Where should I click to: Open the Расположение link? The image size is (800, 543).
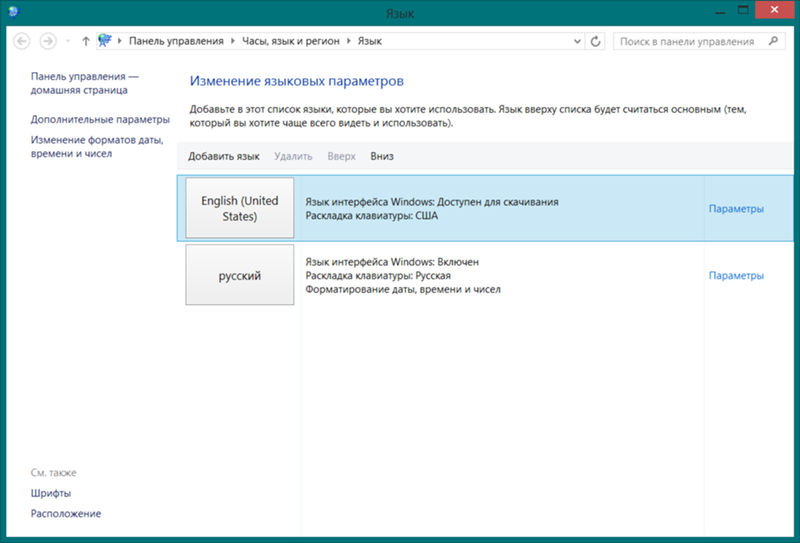click(66, 513)
